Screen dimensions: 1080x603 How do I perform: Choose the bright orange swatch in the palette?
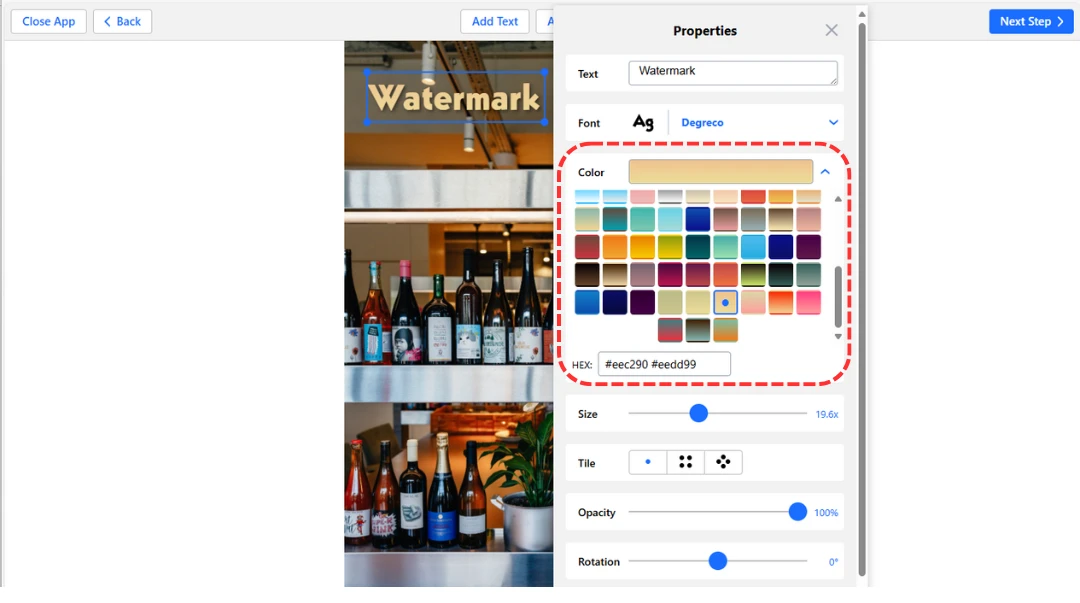click(615, 247)
